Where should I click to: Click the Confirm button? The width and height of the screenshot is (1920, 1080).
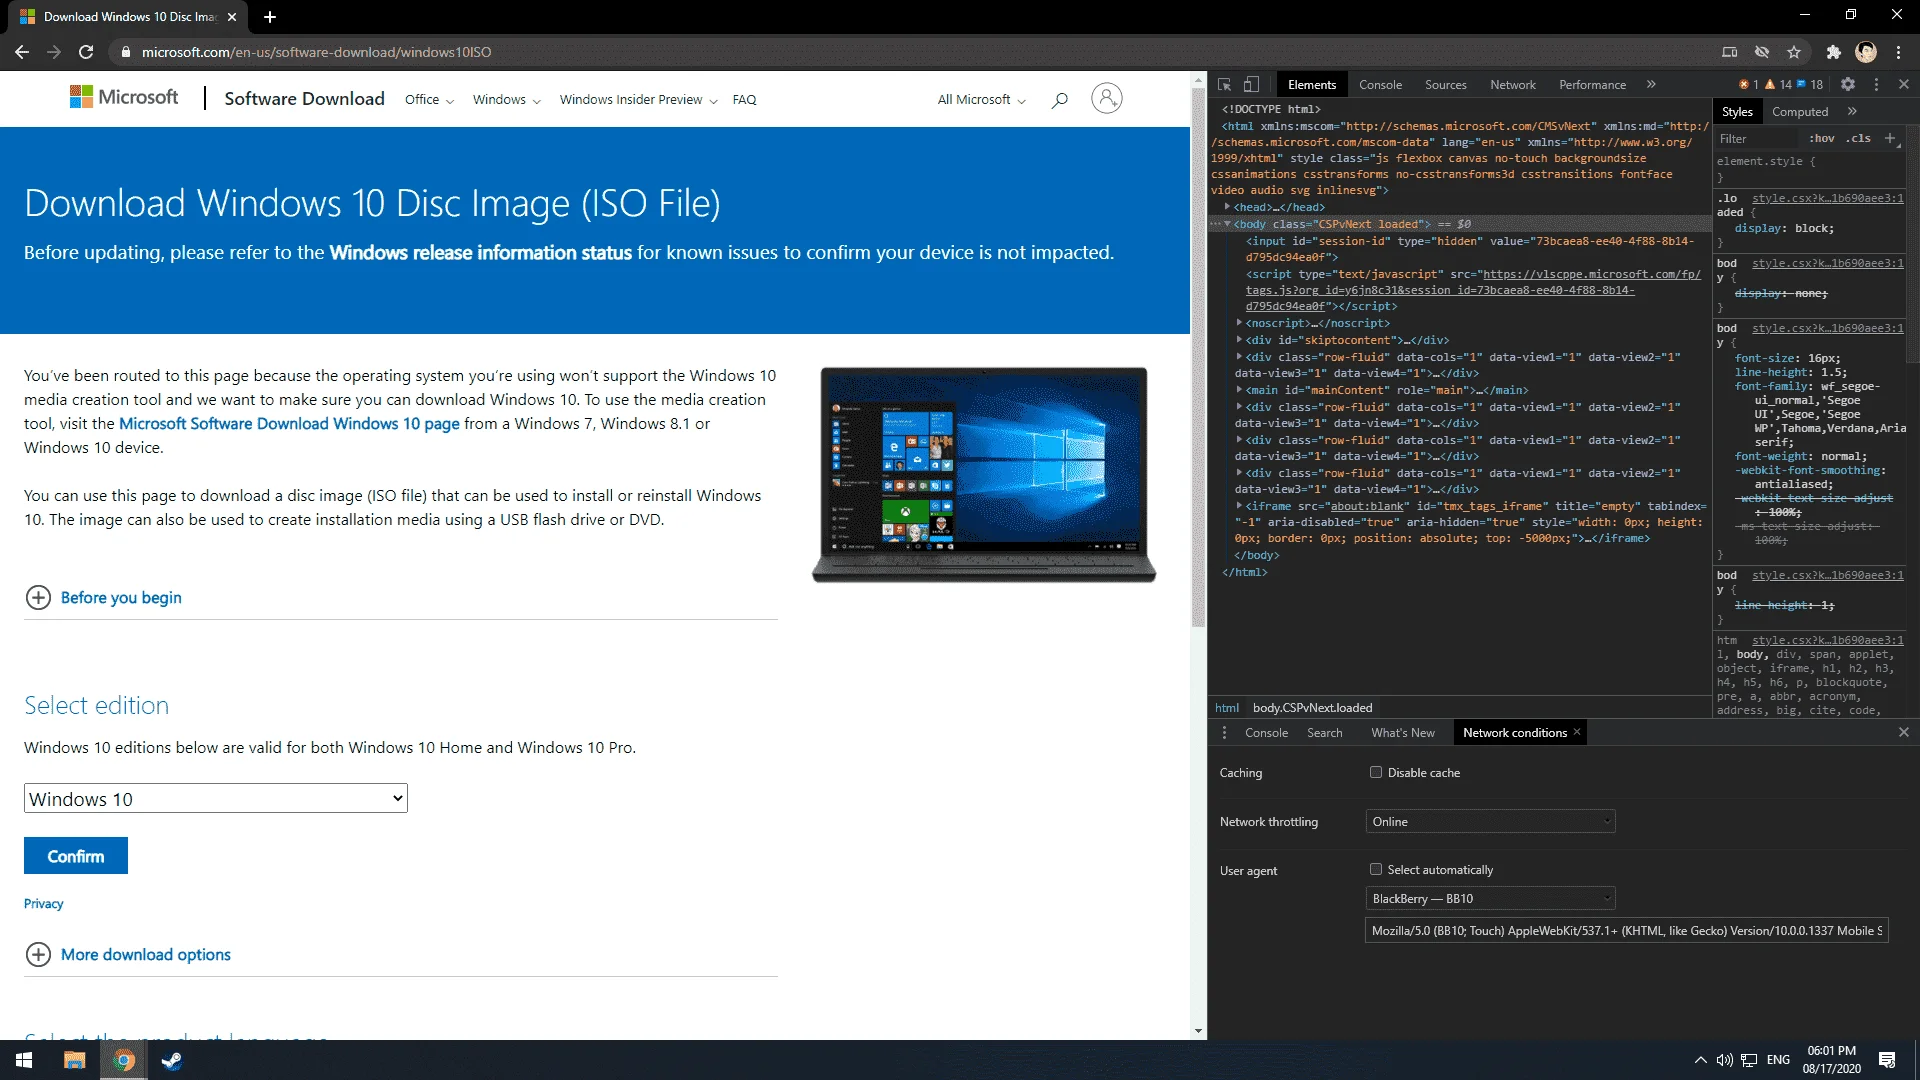76,856
